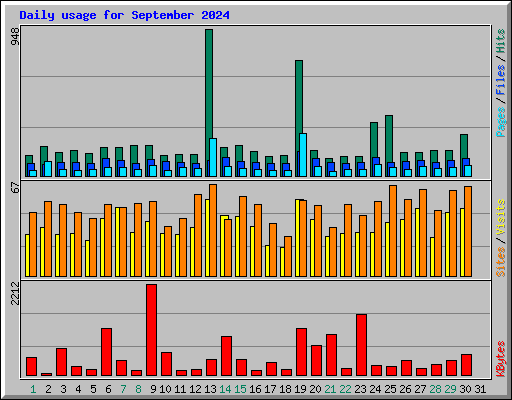Viewport: 512px width, 400px height.
Task: Click the day label 1 on the x-axis
Action: click(33, 389)
